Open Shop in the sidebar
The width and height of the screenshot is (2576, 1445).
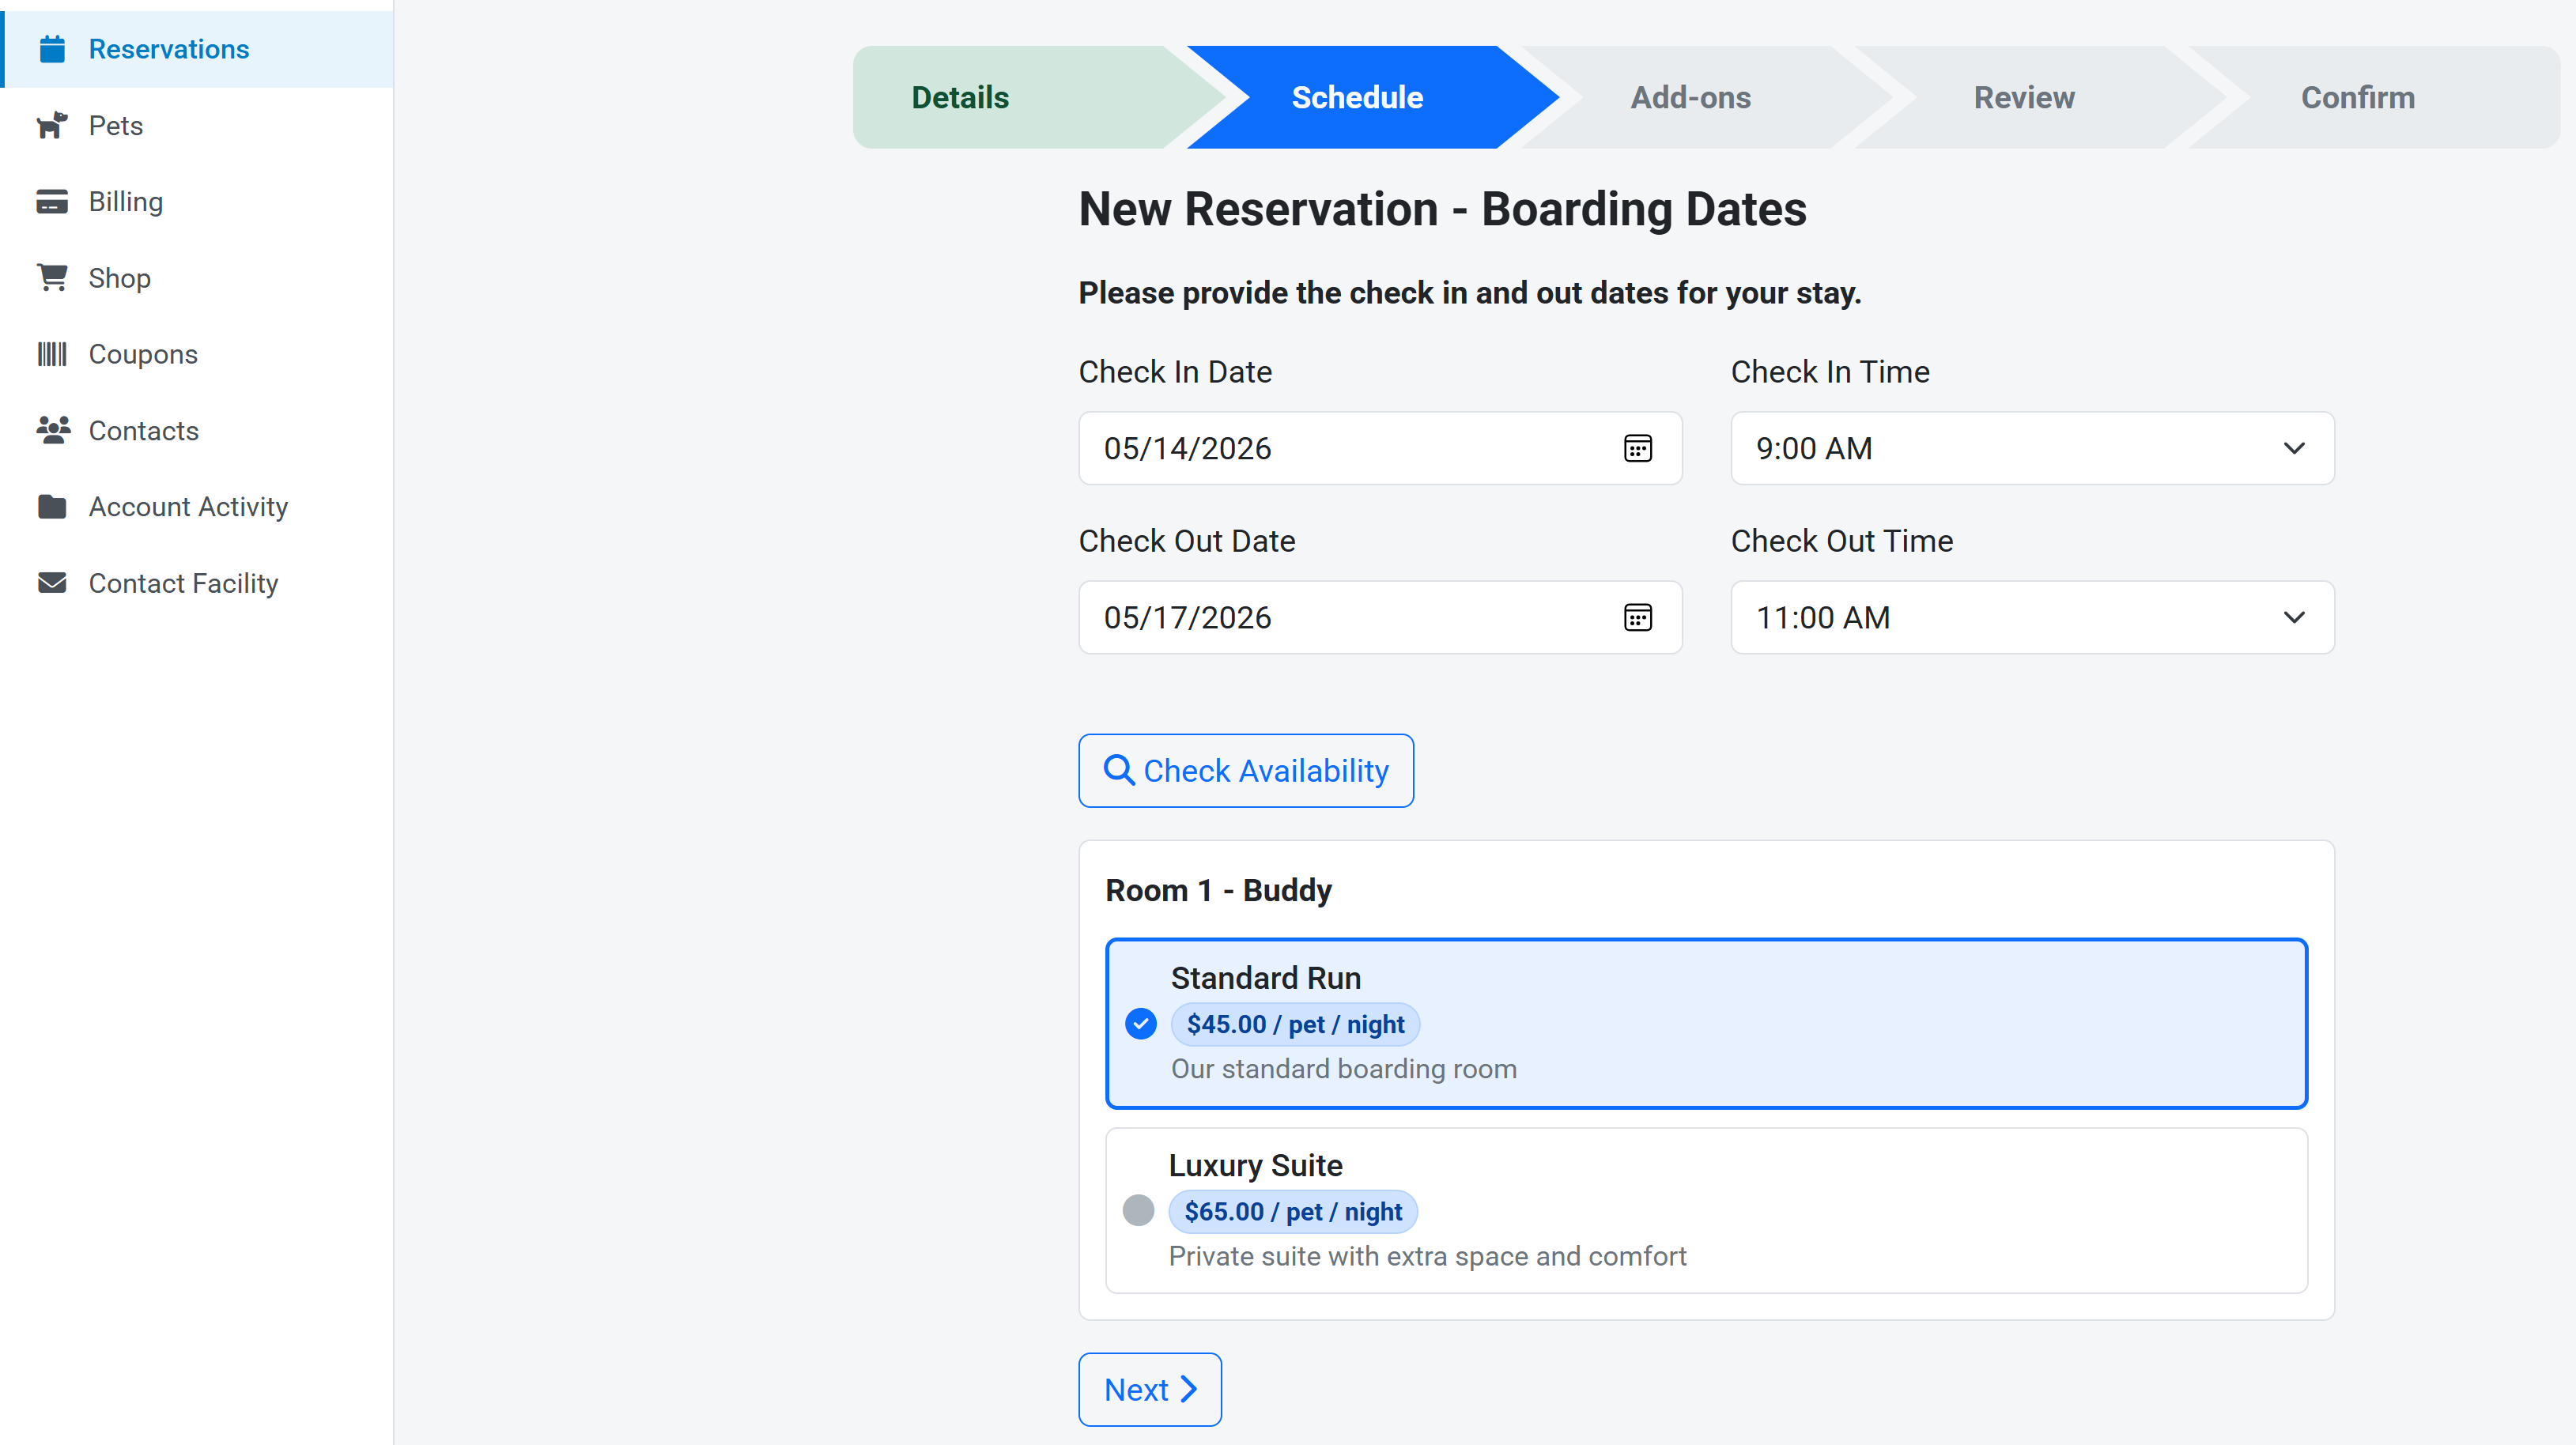(x=197, y=278)
